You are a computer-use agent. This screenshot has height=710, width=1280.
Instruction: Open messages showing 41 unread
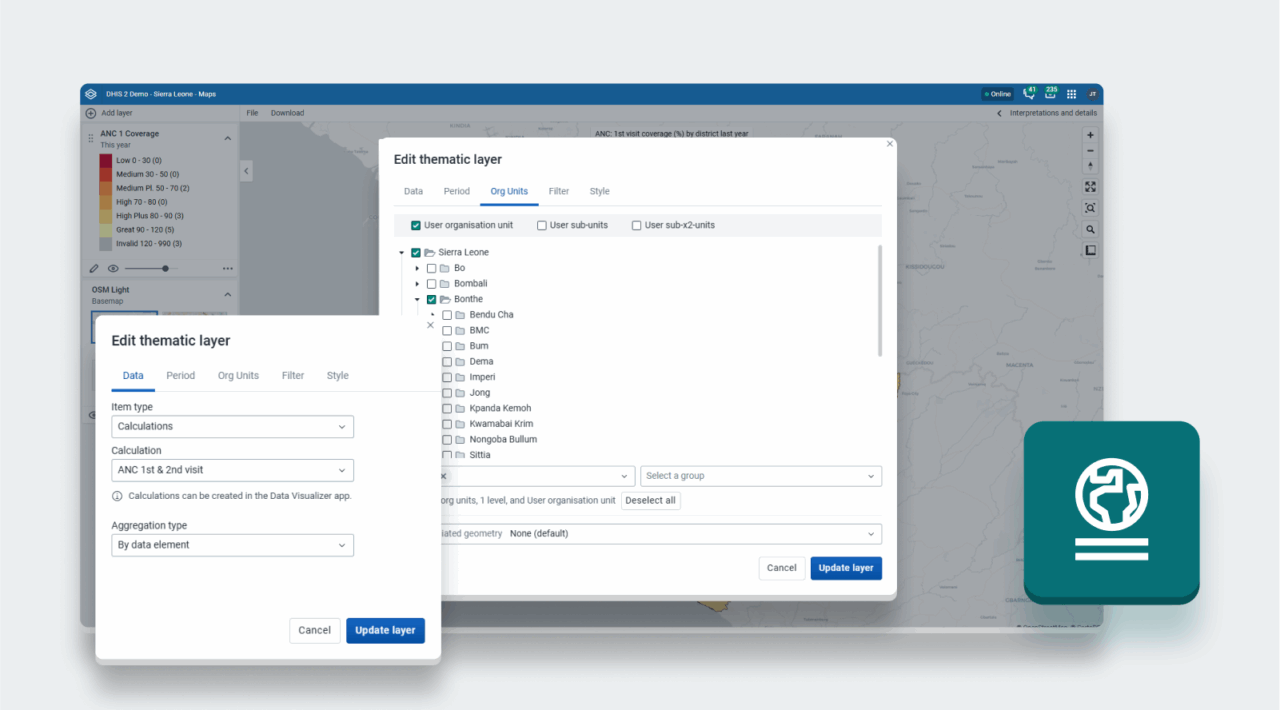click(1030, 93)
